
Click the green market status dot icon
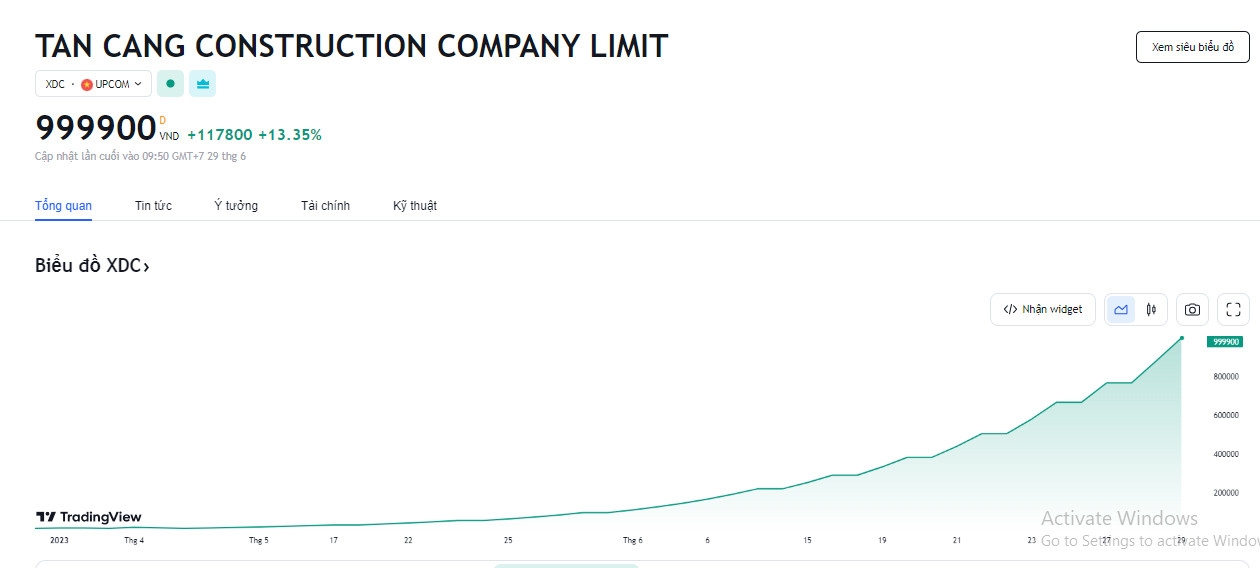tap(170, 84)
